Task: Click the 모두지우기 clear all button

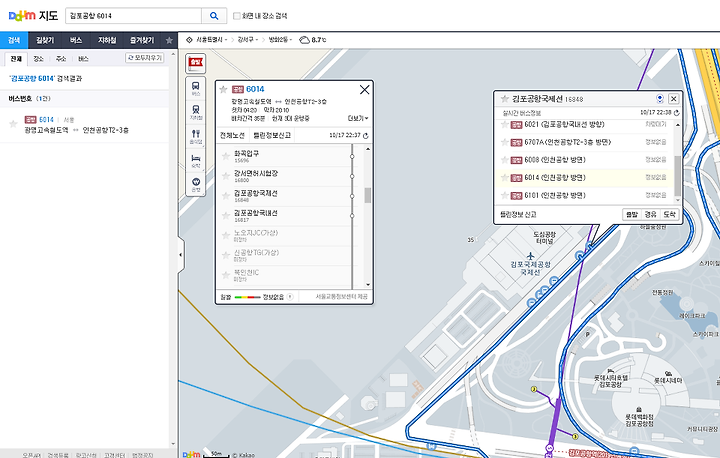Action: (x=145, y=58)
